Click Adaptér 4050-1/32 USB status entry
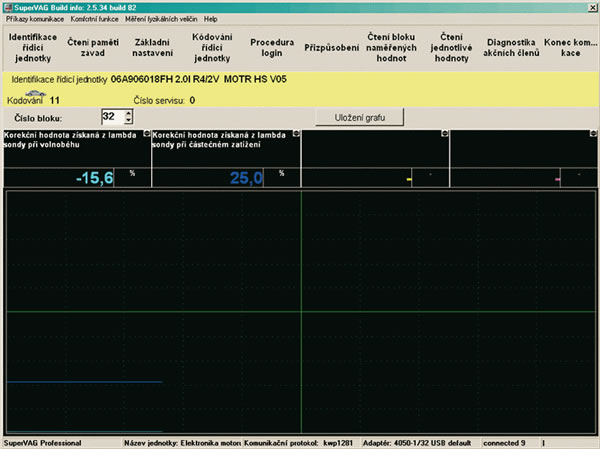The height and width of the screenshot is (449, 600). 417,443
